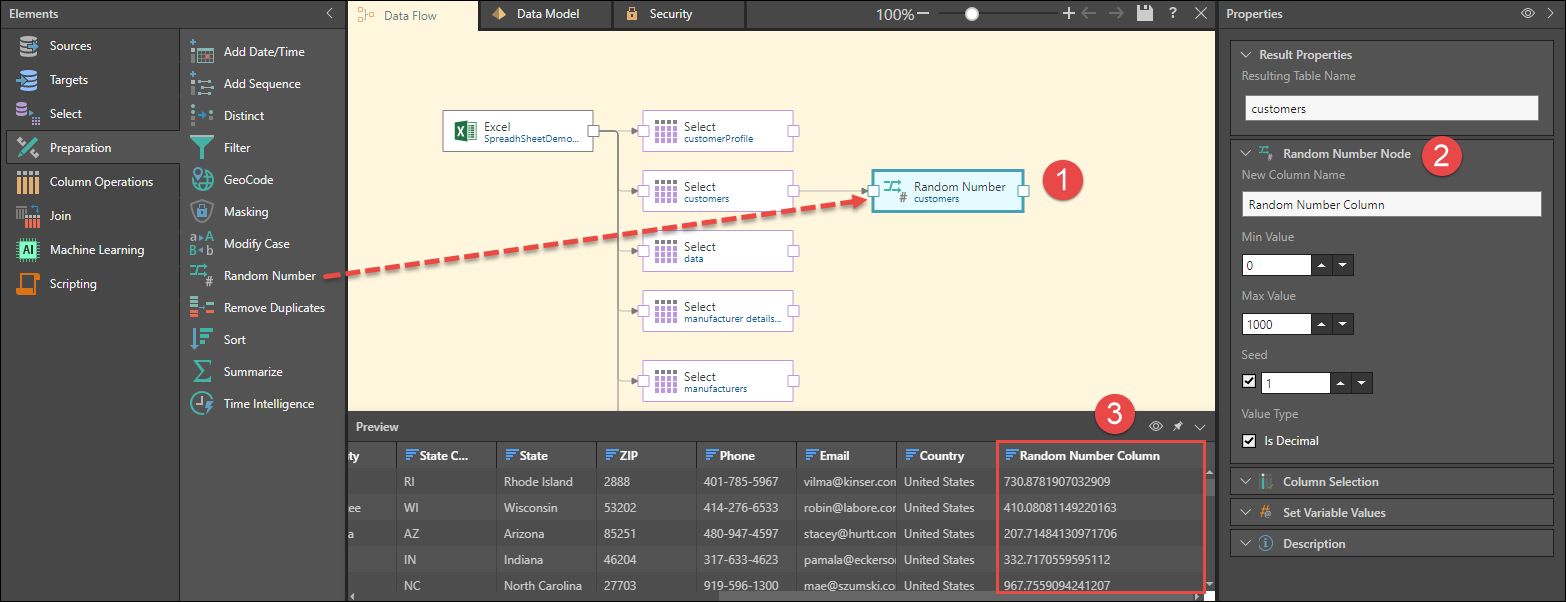
Task: Switch to the Data Model tab
Action: click(x=548, y=14)
